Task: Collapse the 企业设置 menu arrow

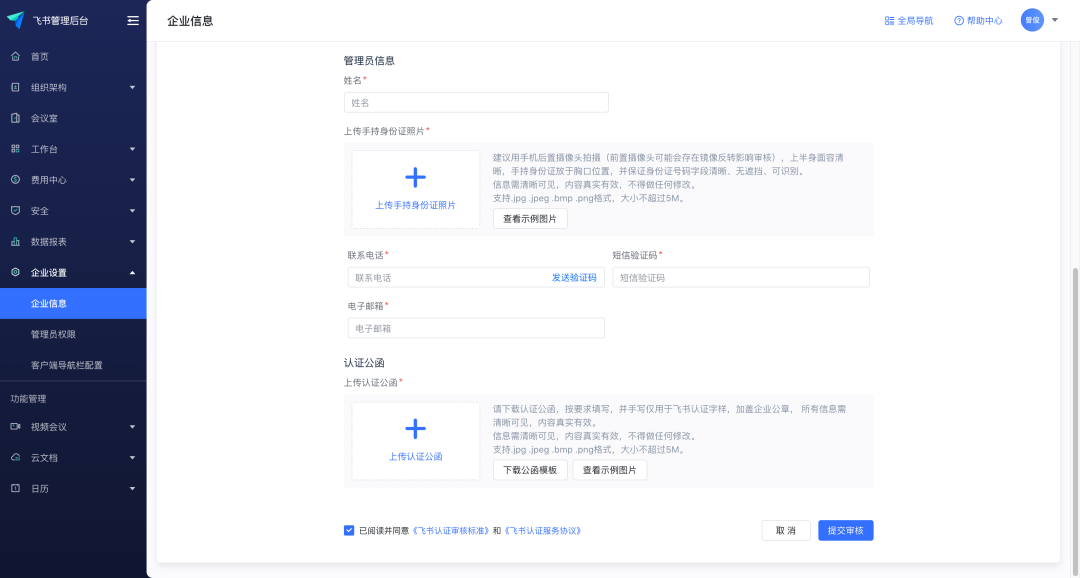Action: click(132, 272)
